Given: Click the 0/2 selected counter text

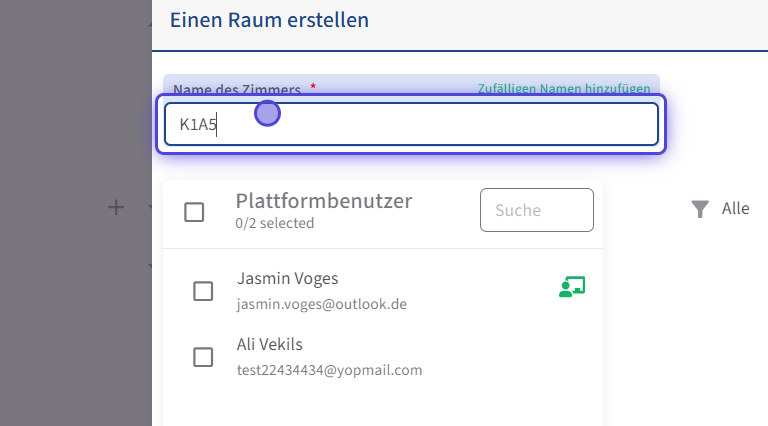Looking at the screenshot, I should click(x=274, y=224).
